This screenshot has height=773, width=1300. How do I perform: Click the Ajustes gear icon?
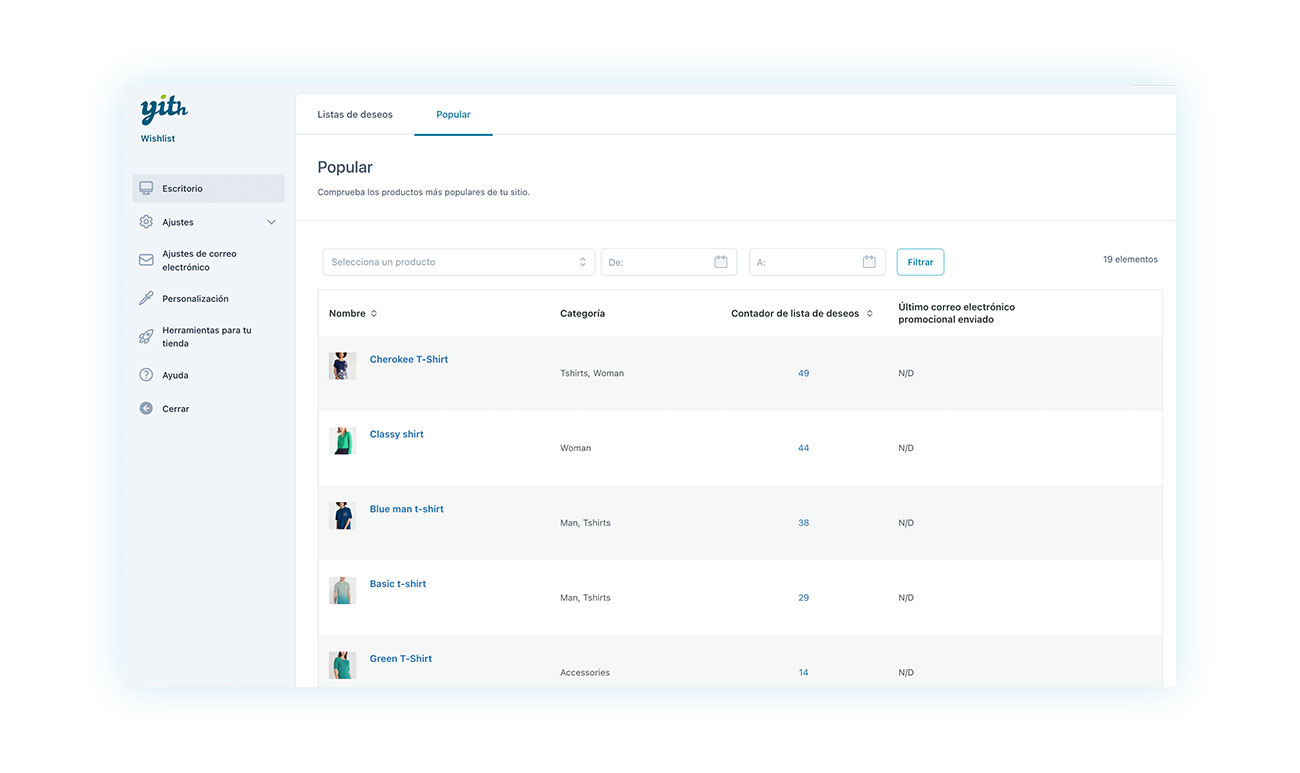[146, 222]
